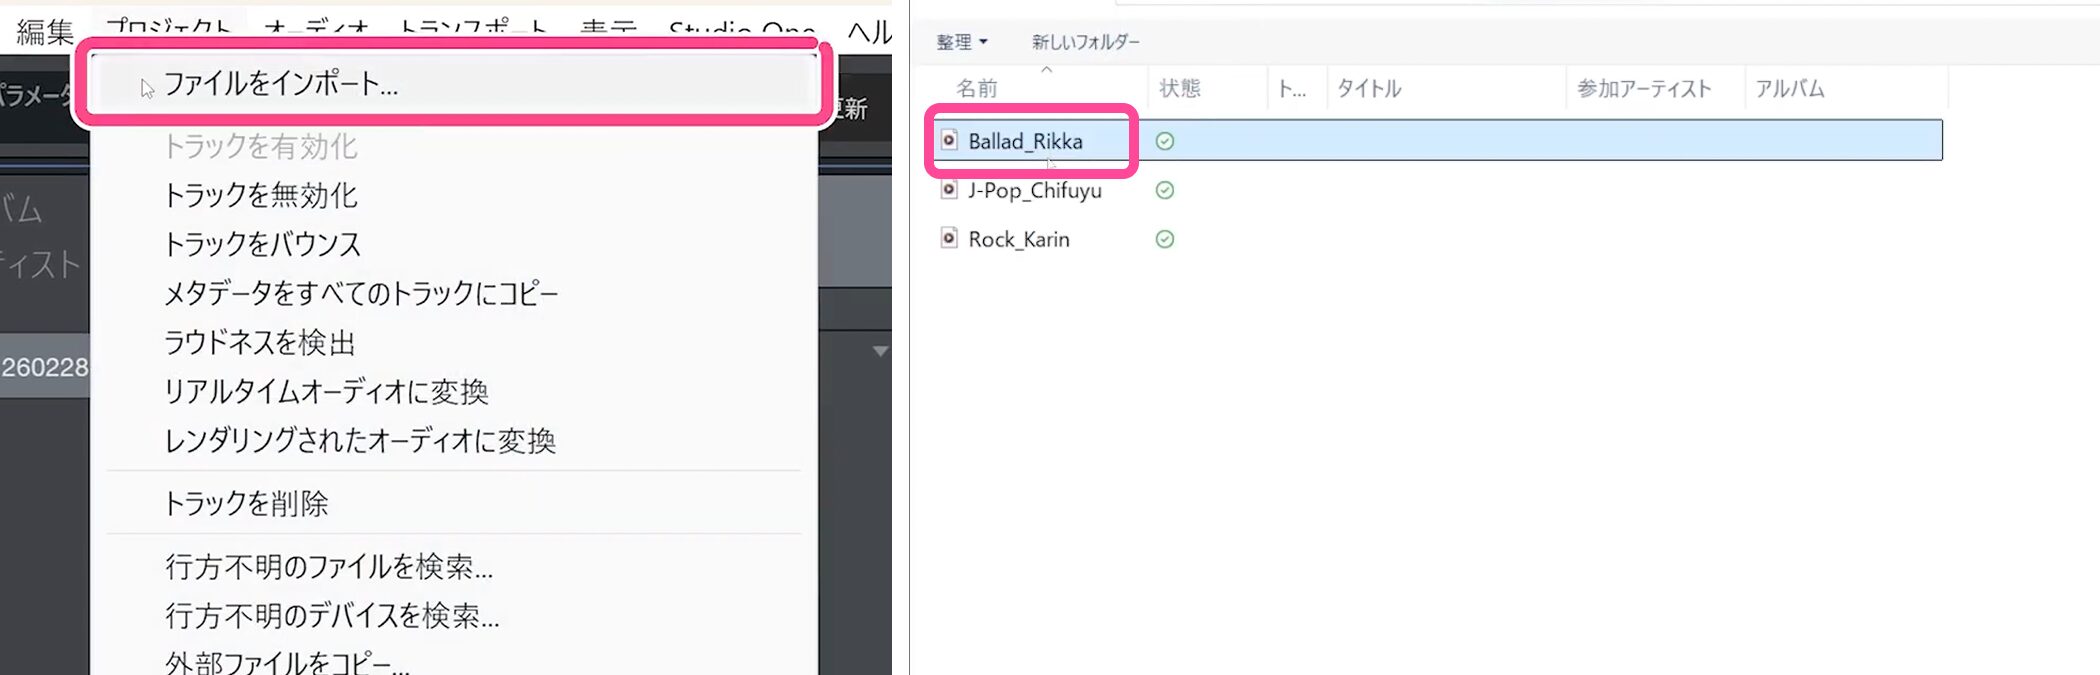Screen dimensions: 2100x675
Task: Click the J-Pop_Chifuyu audio file icon
Action: click(x=949, y=189)
